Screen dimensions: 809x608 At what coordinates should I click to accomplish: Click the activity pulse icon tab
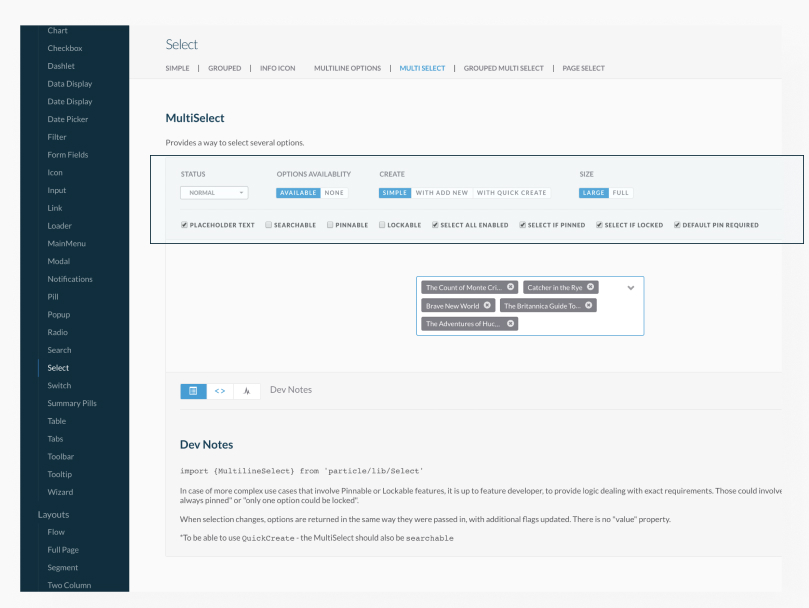[x=247, y=391]
